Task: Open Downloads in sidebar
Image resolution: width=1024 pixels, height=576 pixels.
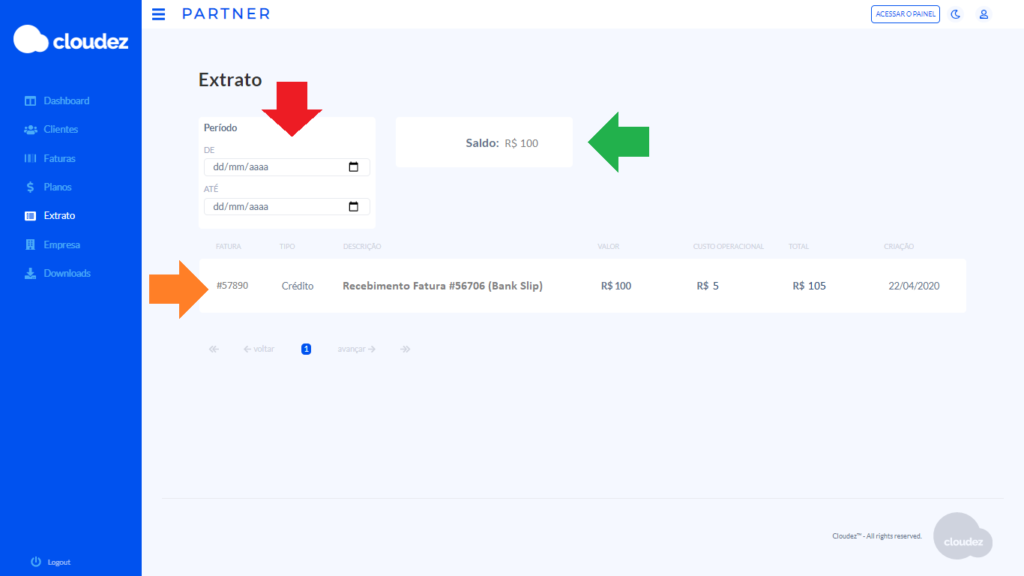Action: pos(66,274)
